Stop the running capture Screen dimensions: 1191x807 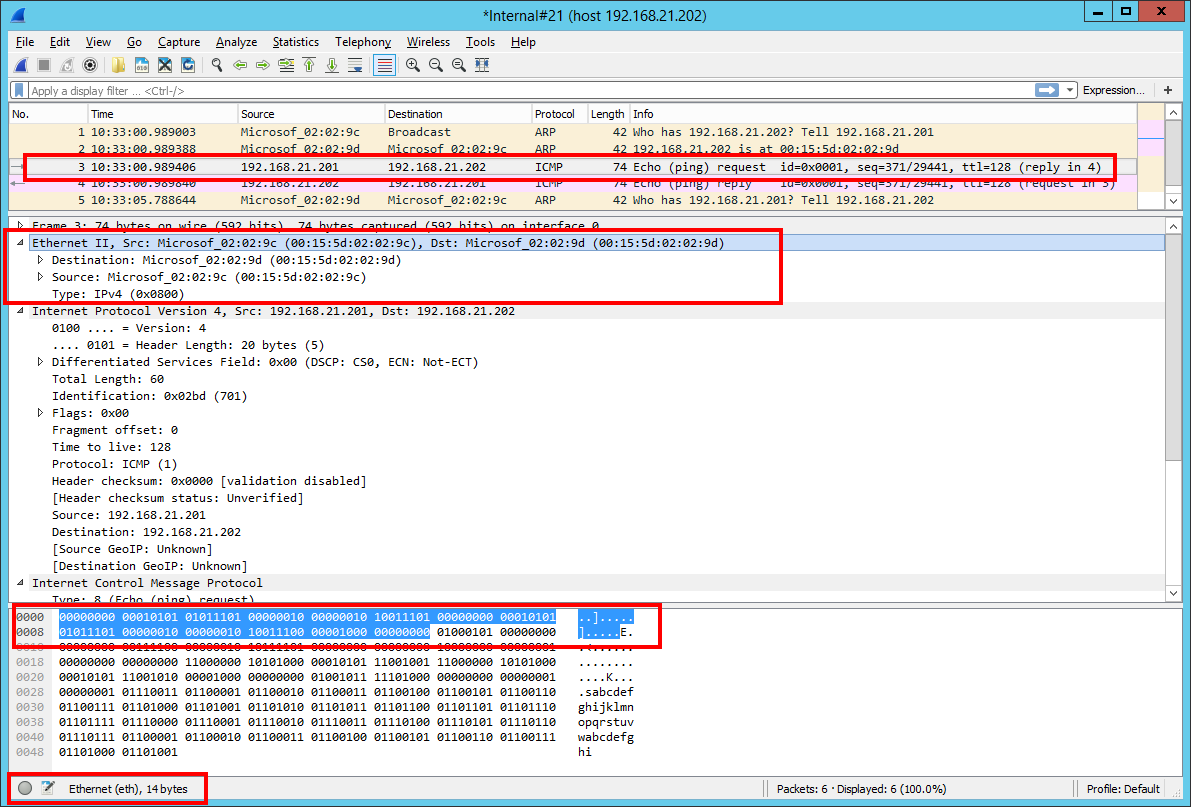[x=44, y=65]
